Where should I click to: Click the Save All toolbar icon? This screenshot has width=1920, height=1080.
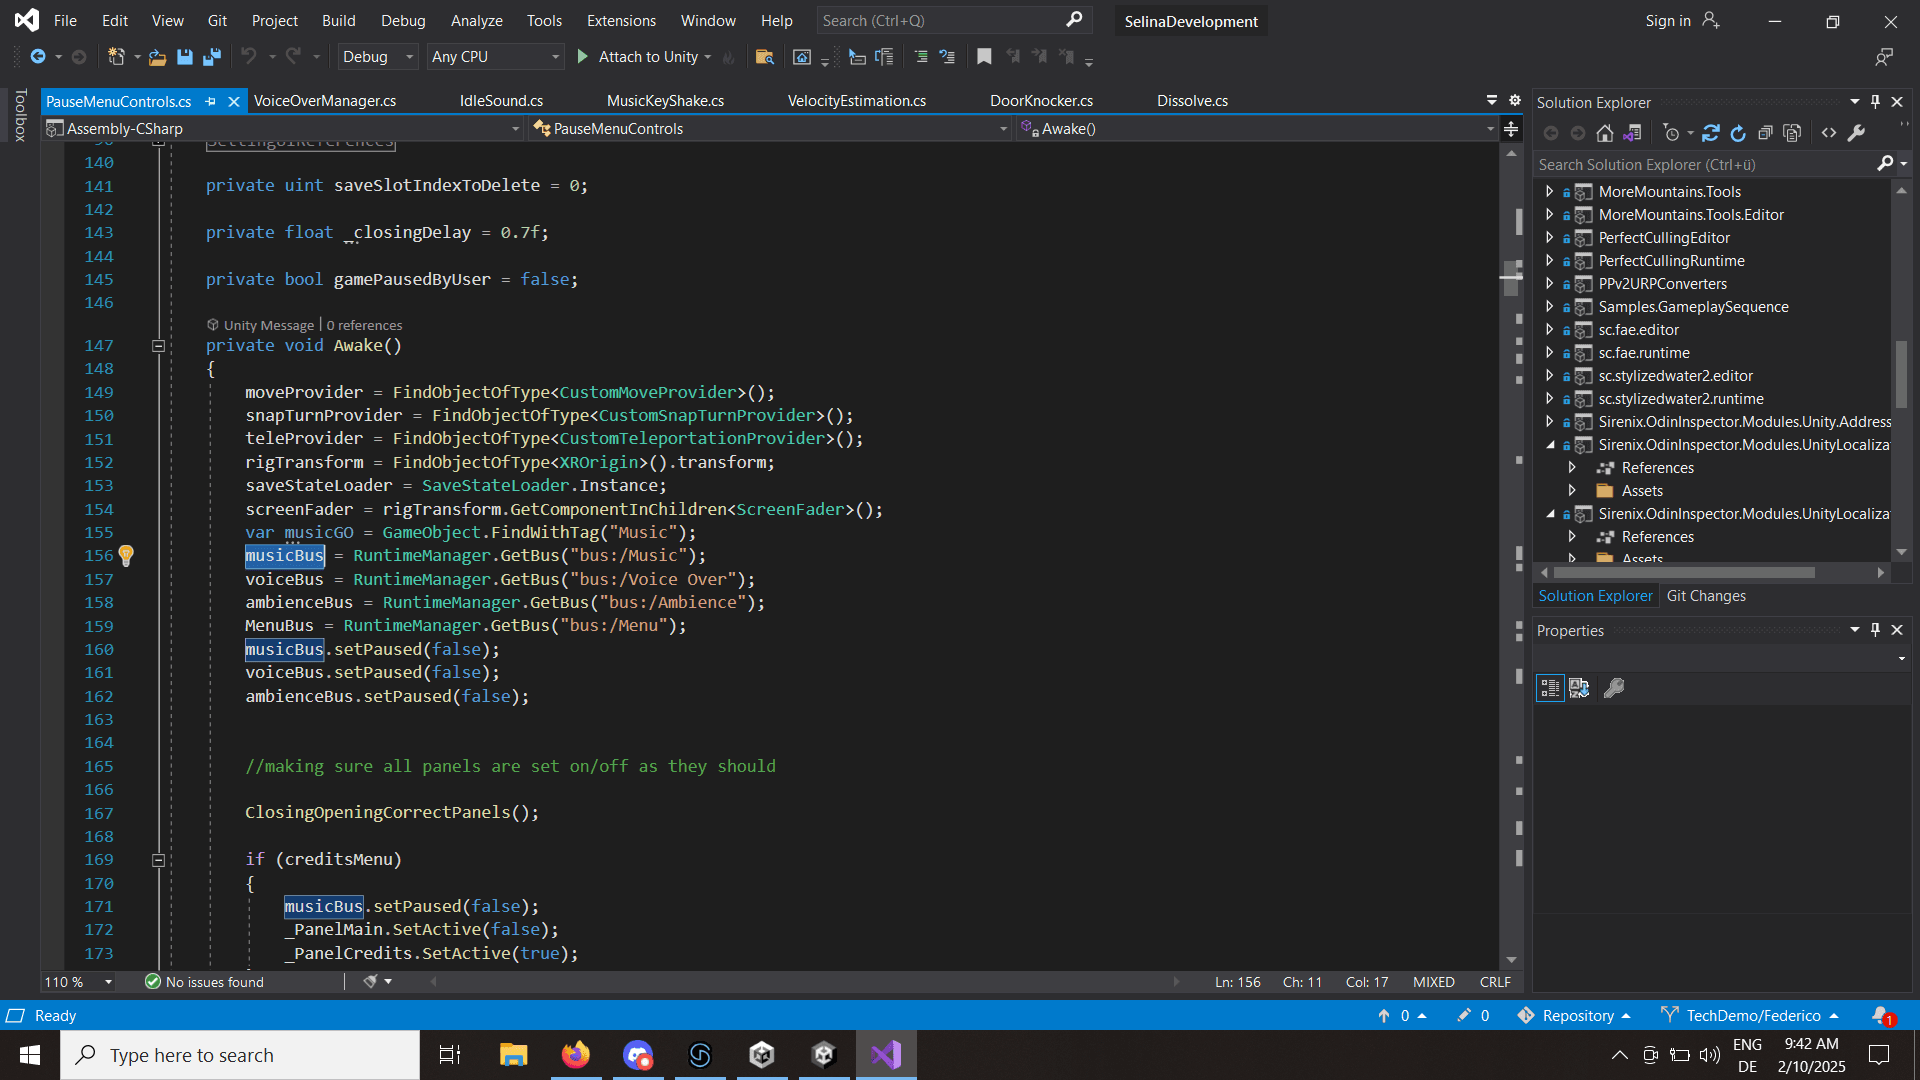[211, 57]
